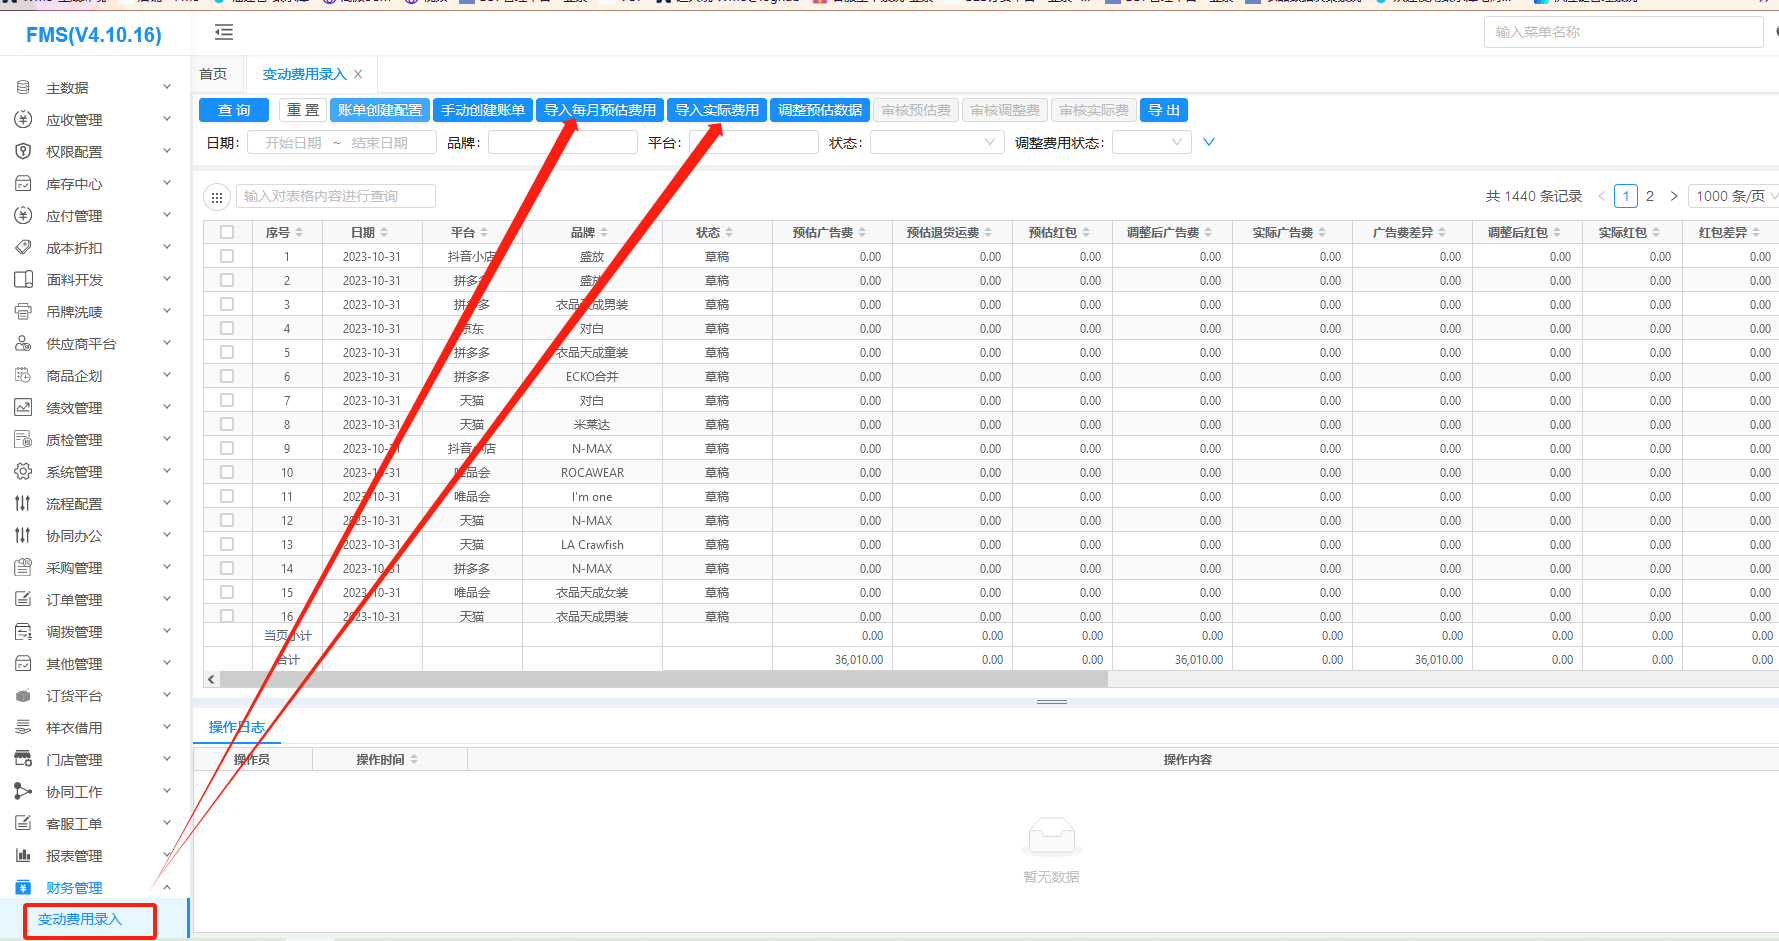Open 变动费用录入 in the sidebar menu

click(x=80, y=920)
